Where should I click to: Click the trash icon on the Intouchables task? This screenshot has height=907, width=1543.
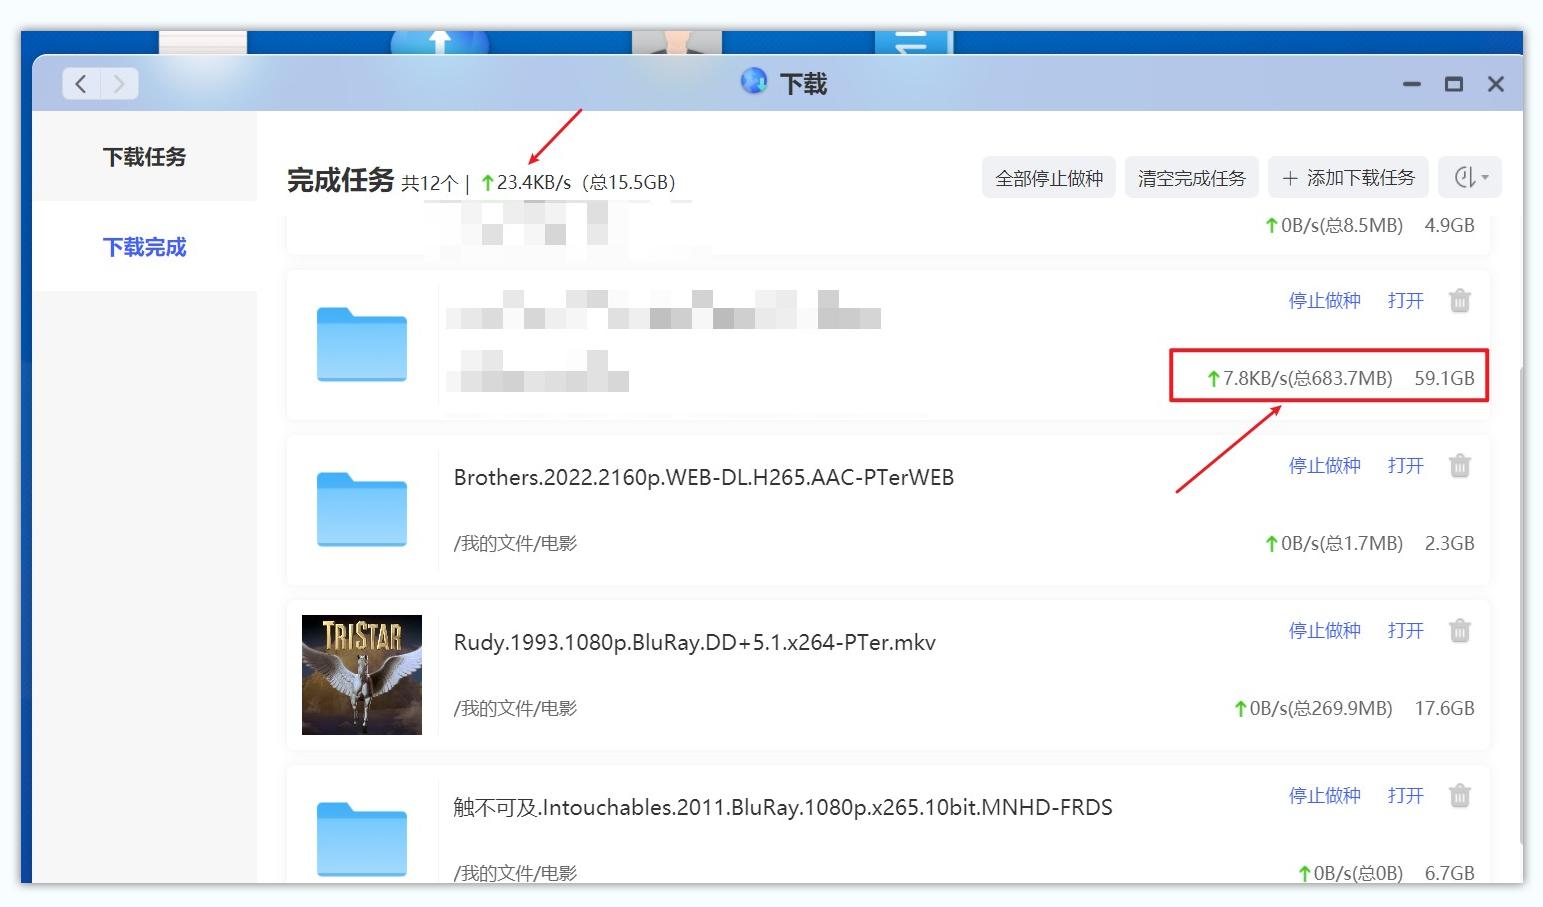click(x=1459, y=795)
